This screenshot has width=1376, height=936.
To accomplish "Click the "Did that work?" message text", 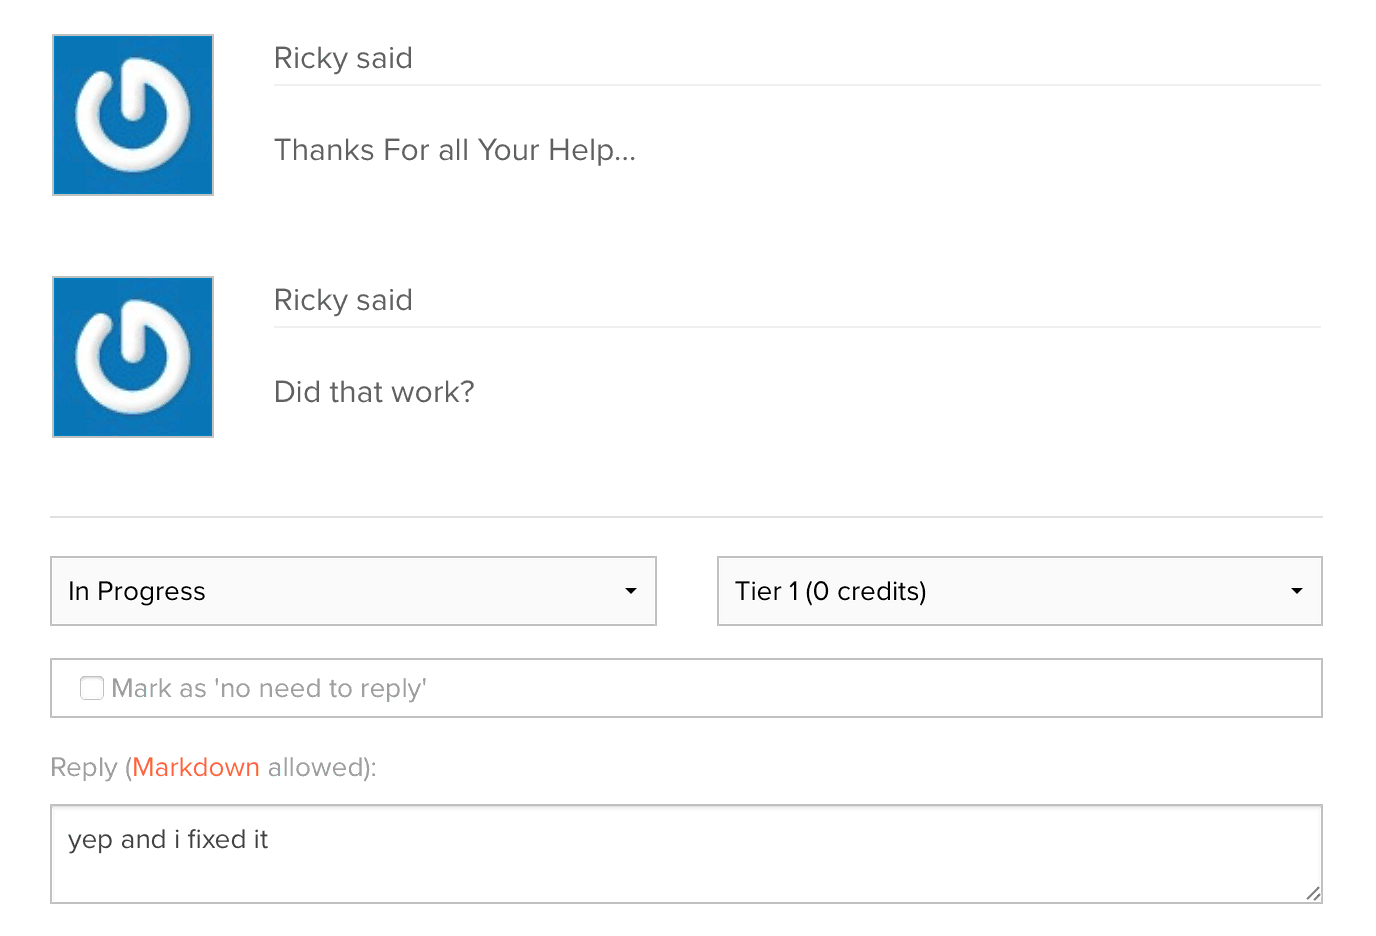I will tap(374, 392).
